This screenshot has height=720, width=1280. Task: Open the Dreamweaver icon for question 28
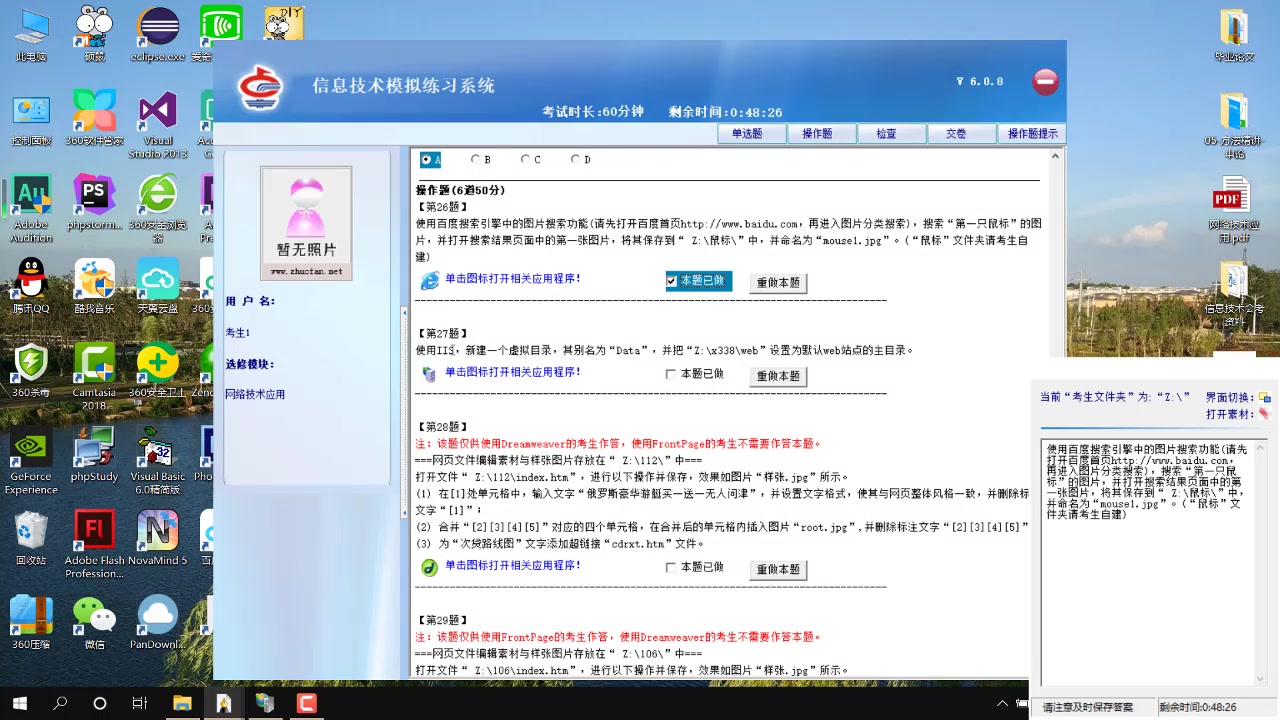(430, 568)
